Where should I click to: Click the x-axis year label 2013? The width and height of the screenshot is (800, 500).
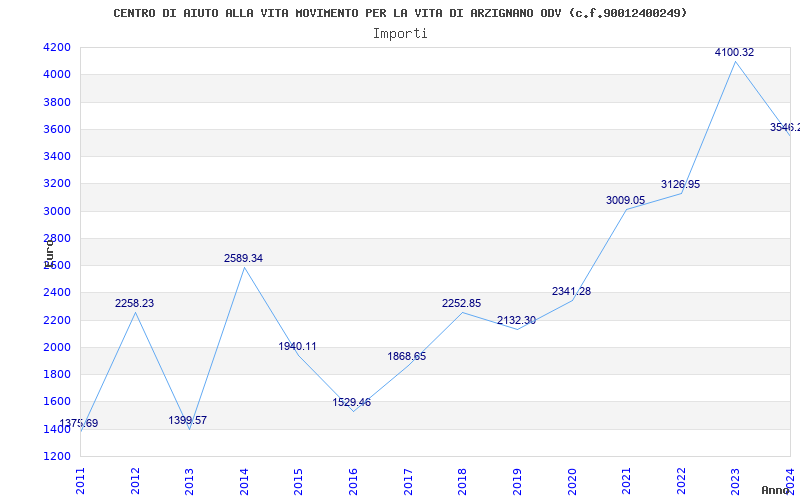coord(189,481)
